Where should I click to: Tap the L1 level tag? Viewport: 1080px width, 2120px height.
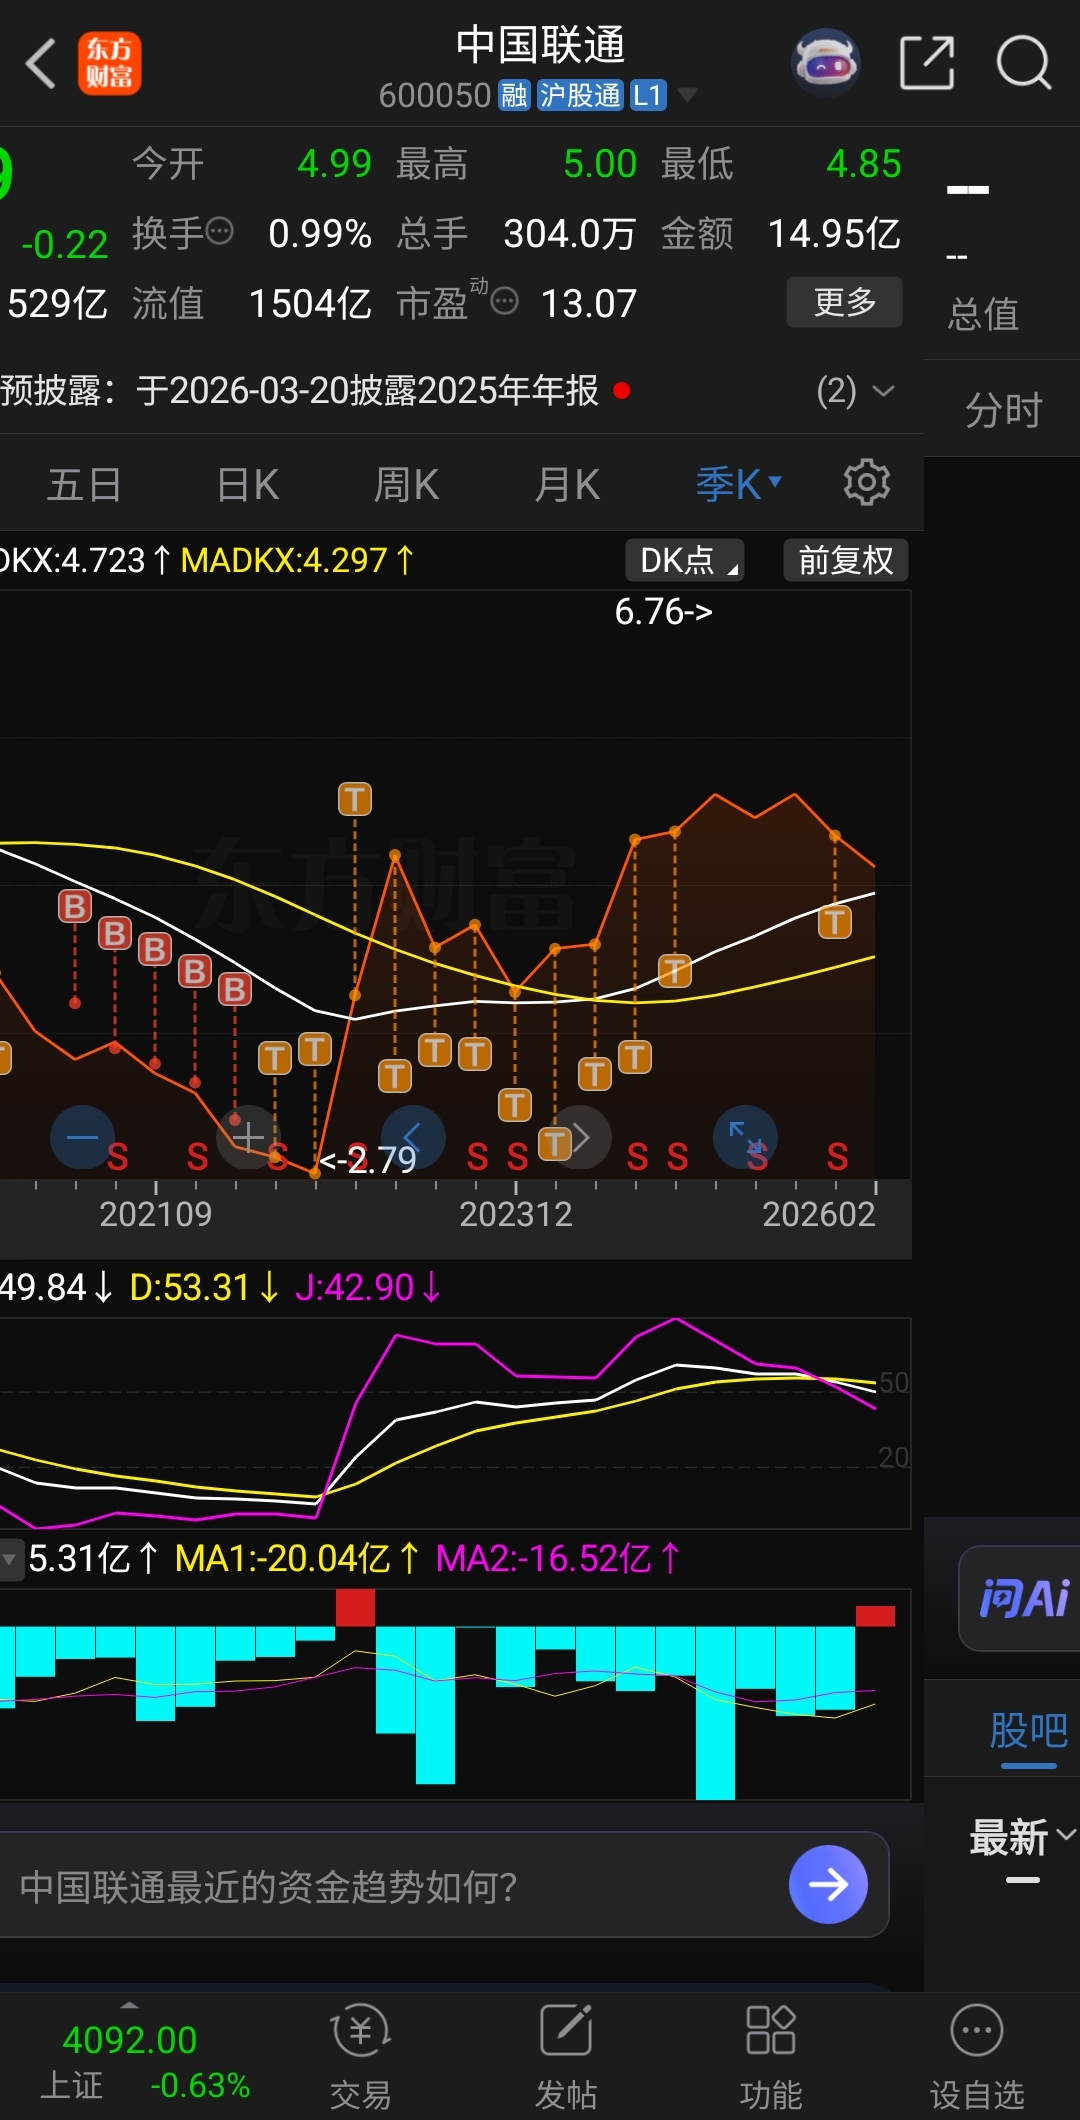[x=648, y=96]
